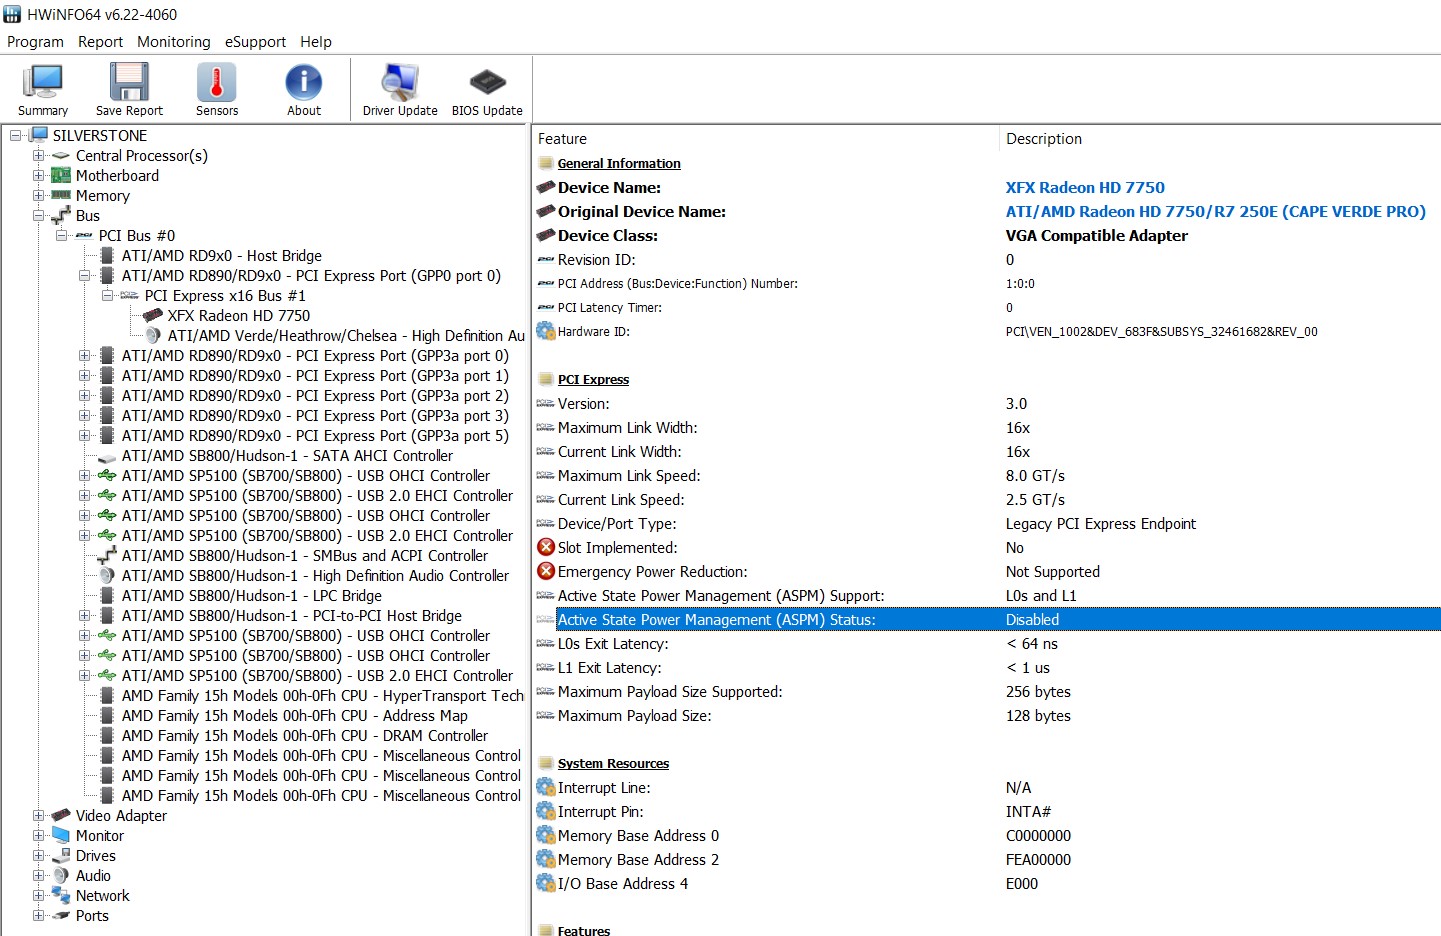Click the About info icon

[x=304, y=82]
